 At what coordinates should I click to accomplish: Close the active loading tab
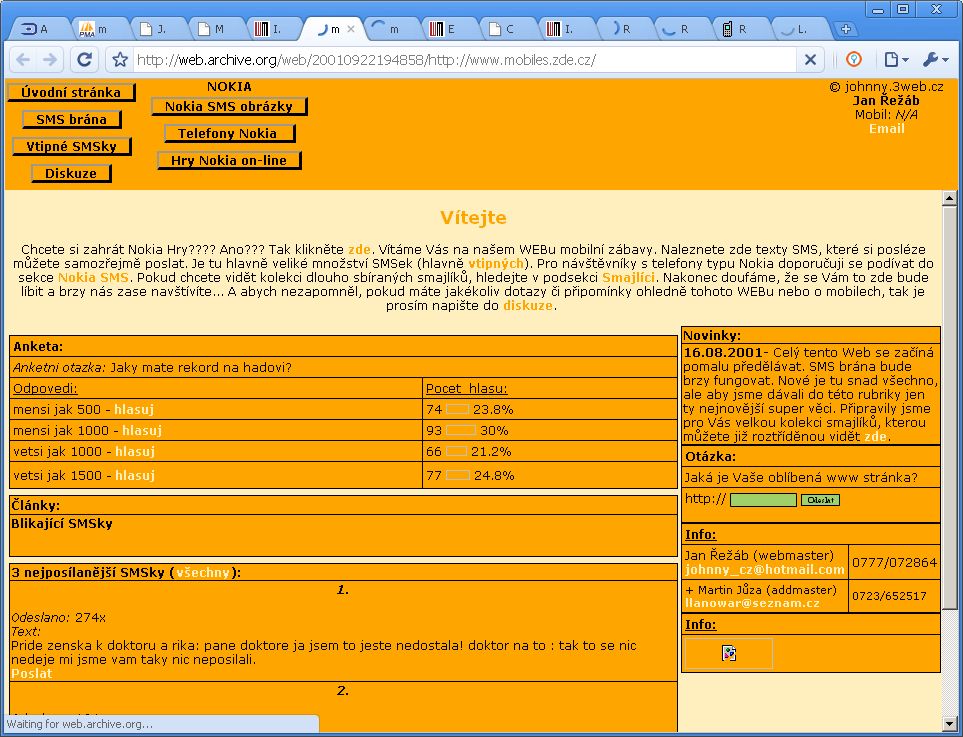[351, 29]
